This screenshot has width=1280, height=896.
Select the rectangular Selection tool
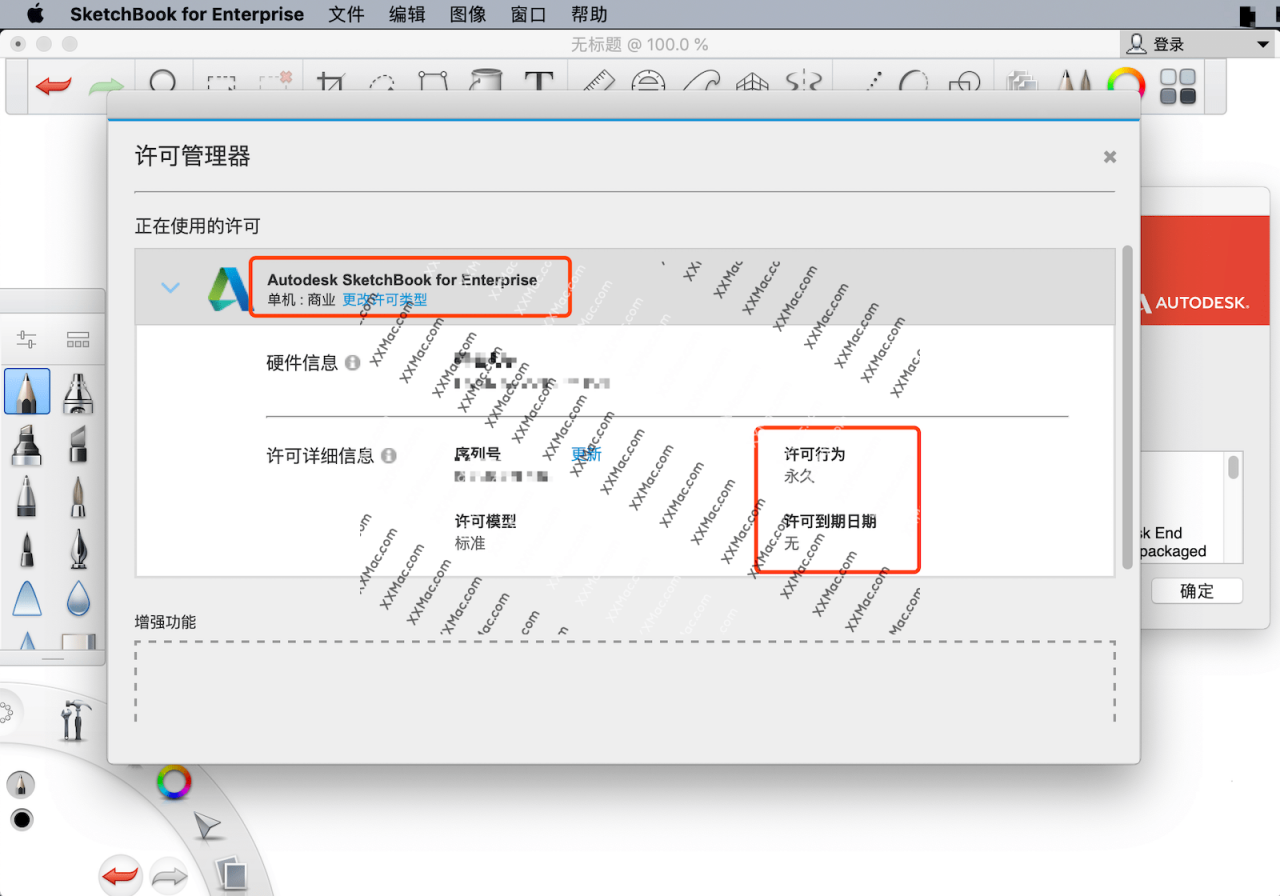coord(221,85)
